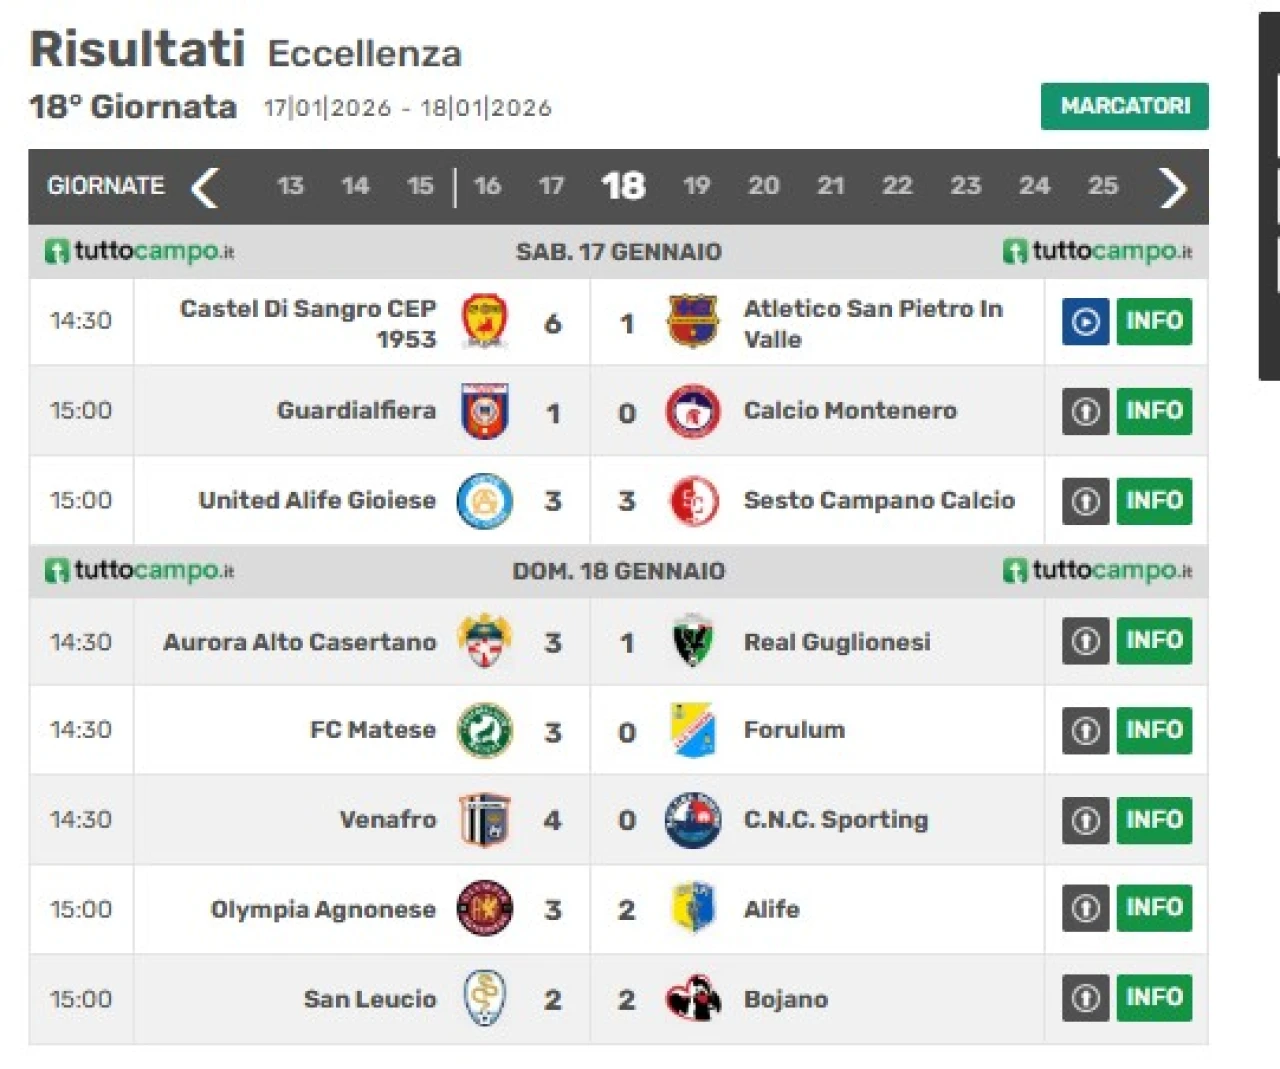Open the Real Guglionesi team page
Image resolution: width=1280 pixels, height=1069 pixels.
point(837,642)
